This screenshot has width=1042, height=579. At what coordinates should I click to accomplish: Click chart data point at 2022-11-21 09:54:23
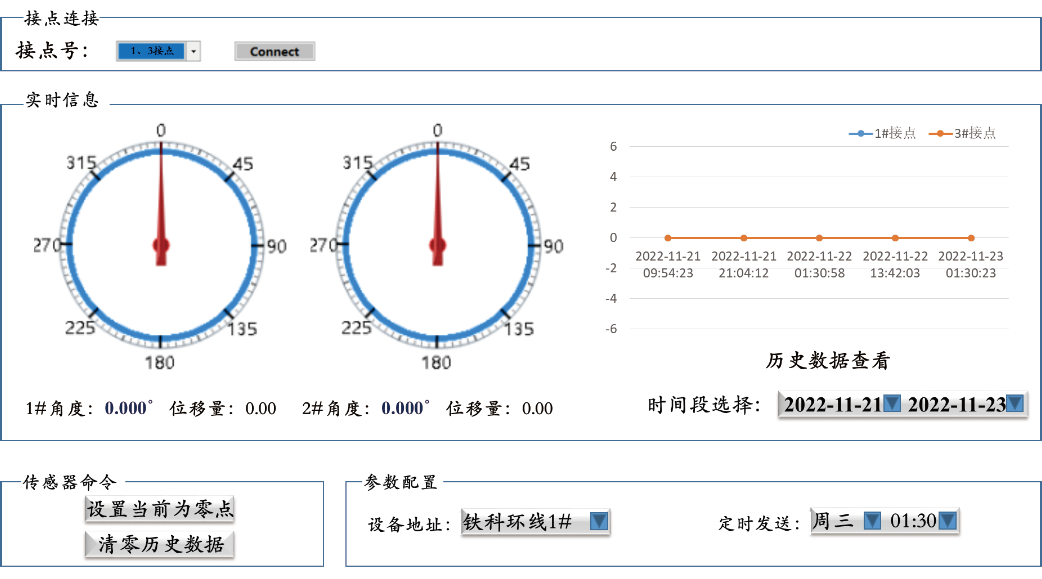668,238
